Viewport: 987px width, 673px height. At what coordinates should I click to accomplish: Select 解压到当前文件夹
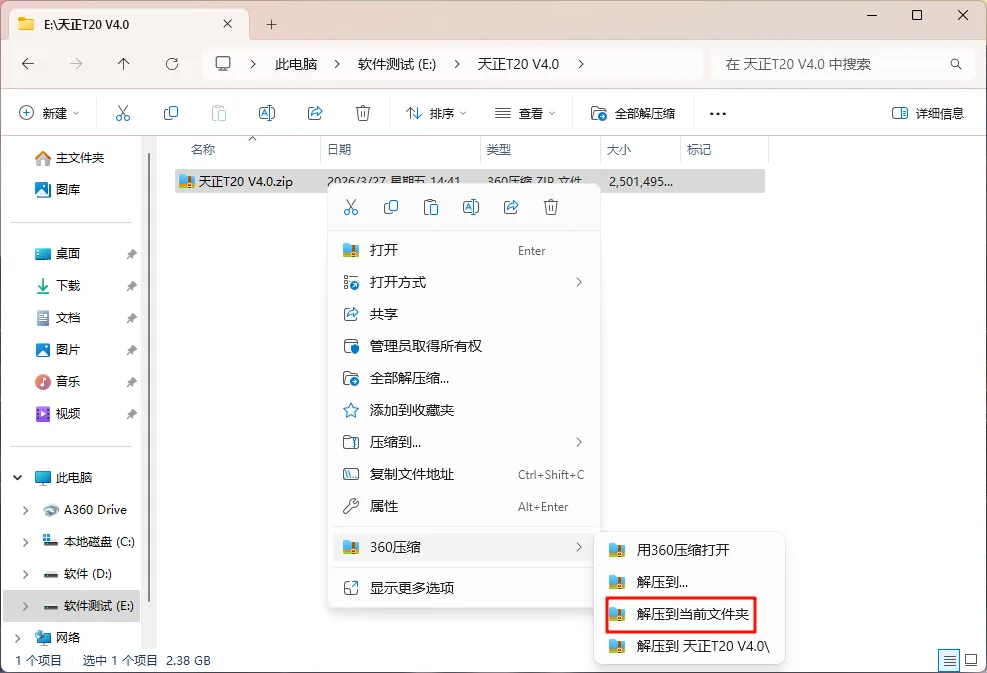(689, 614)
